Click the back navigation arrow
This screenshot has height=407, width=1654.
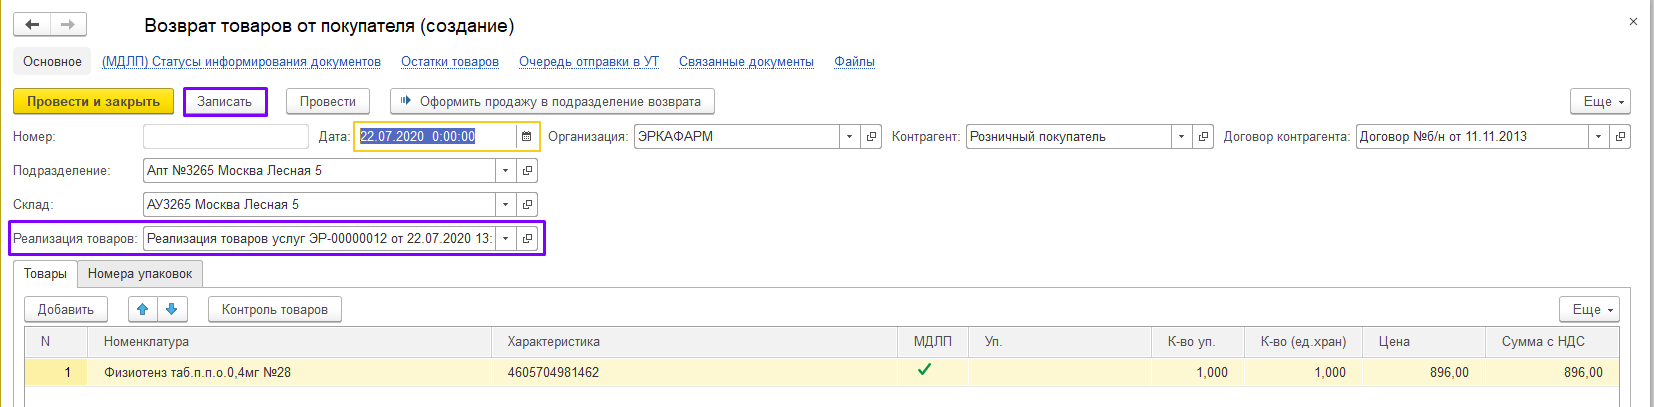[32, 24]
